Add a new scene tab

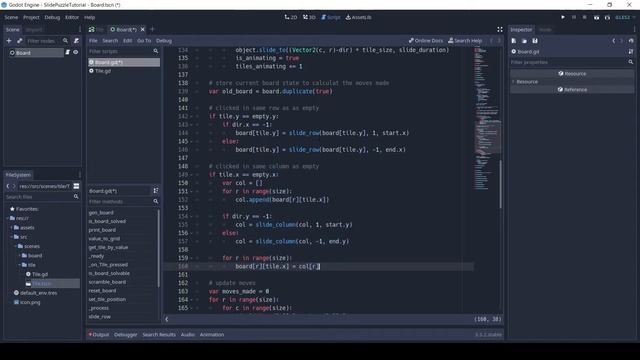click(152, 29)
